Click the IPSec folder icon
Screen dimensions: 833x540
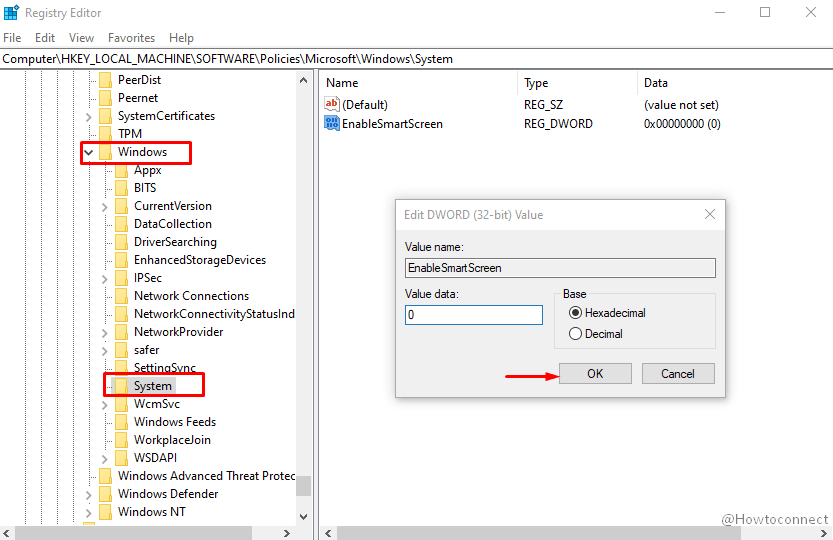coord(122,278)
